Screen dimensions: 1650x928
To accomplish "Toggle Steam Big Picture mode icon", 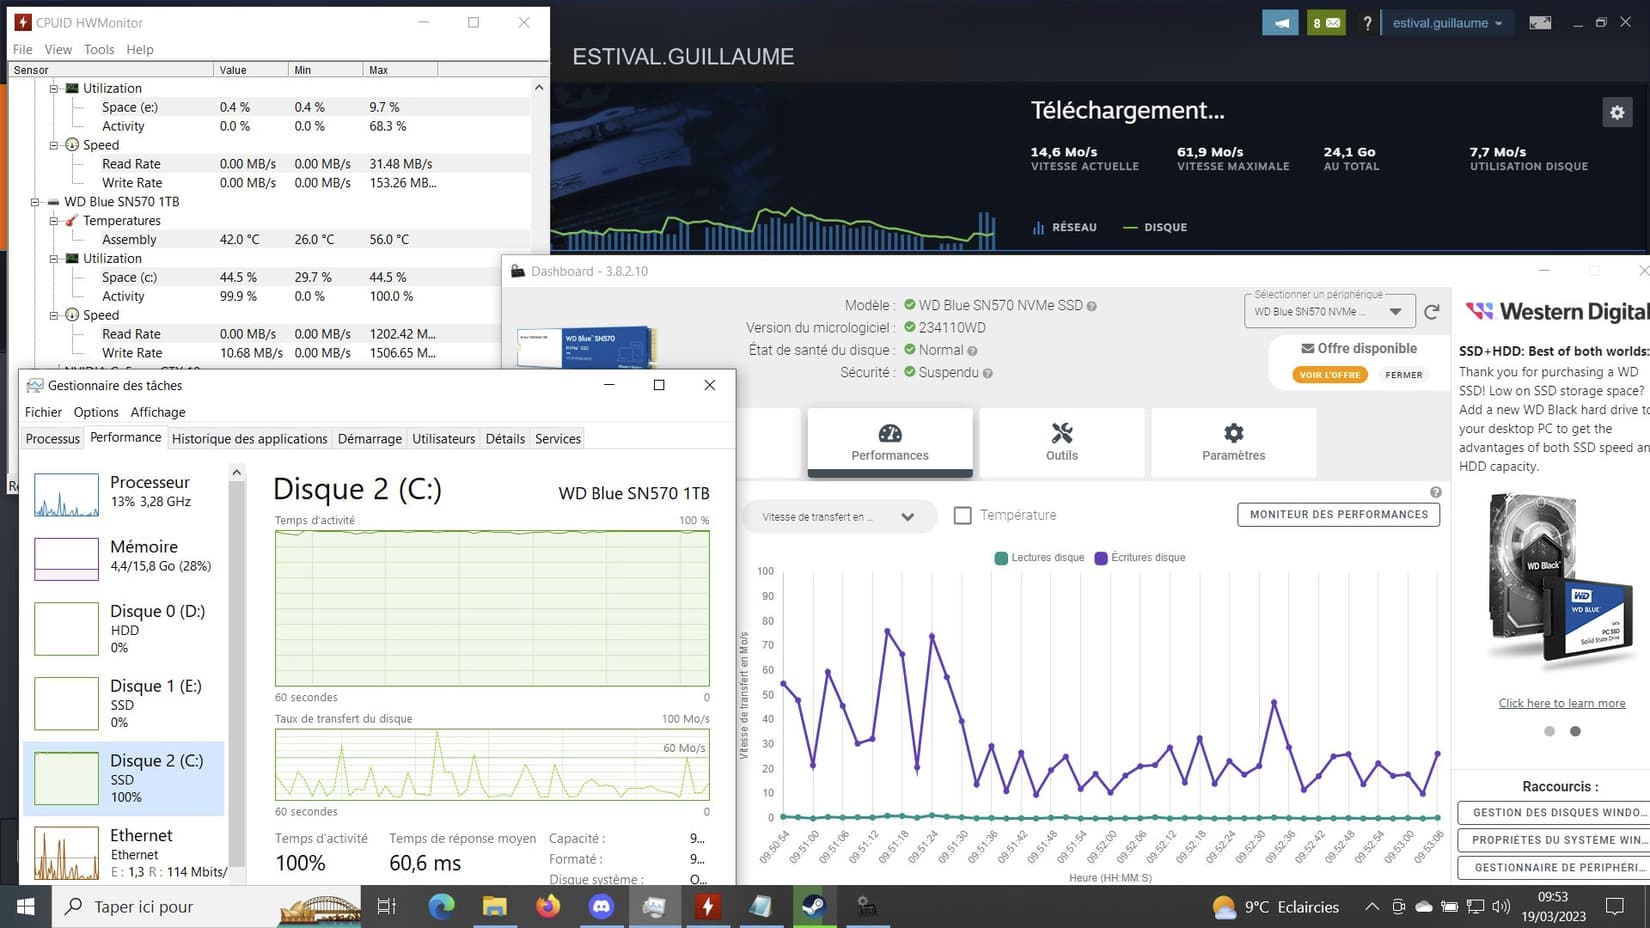I will [x=1540, y=22].
